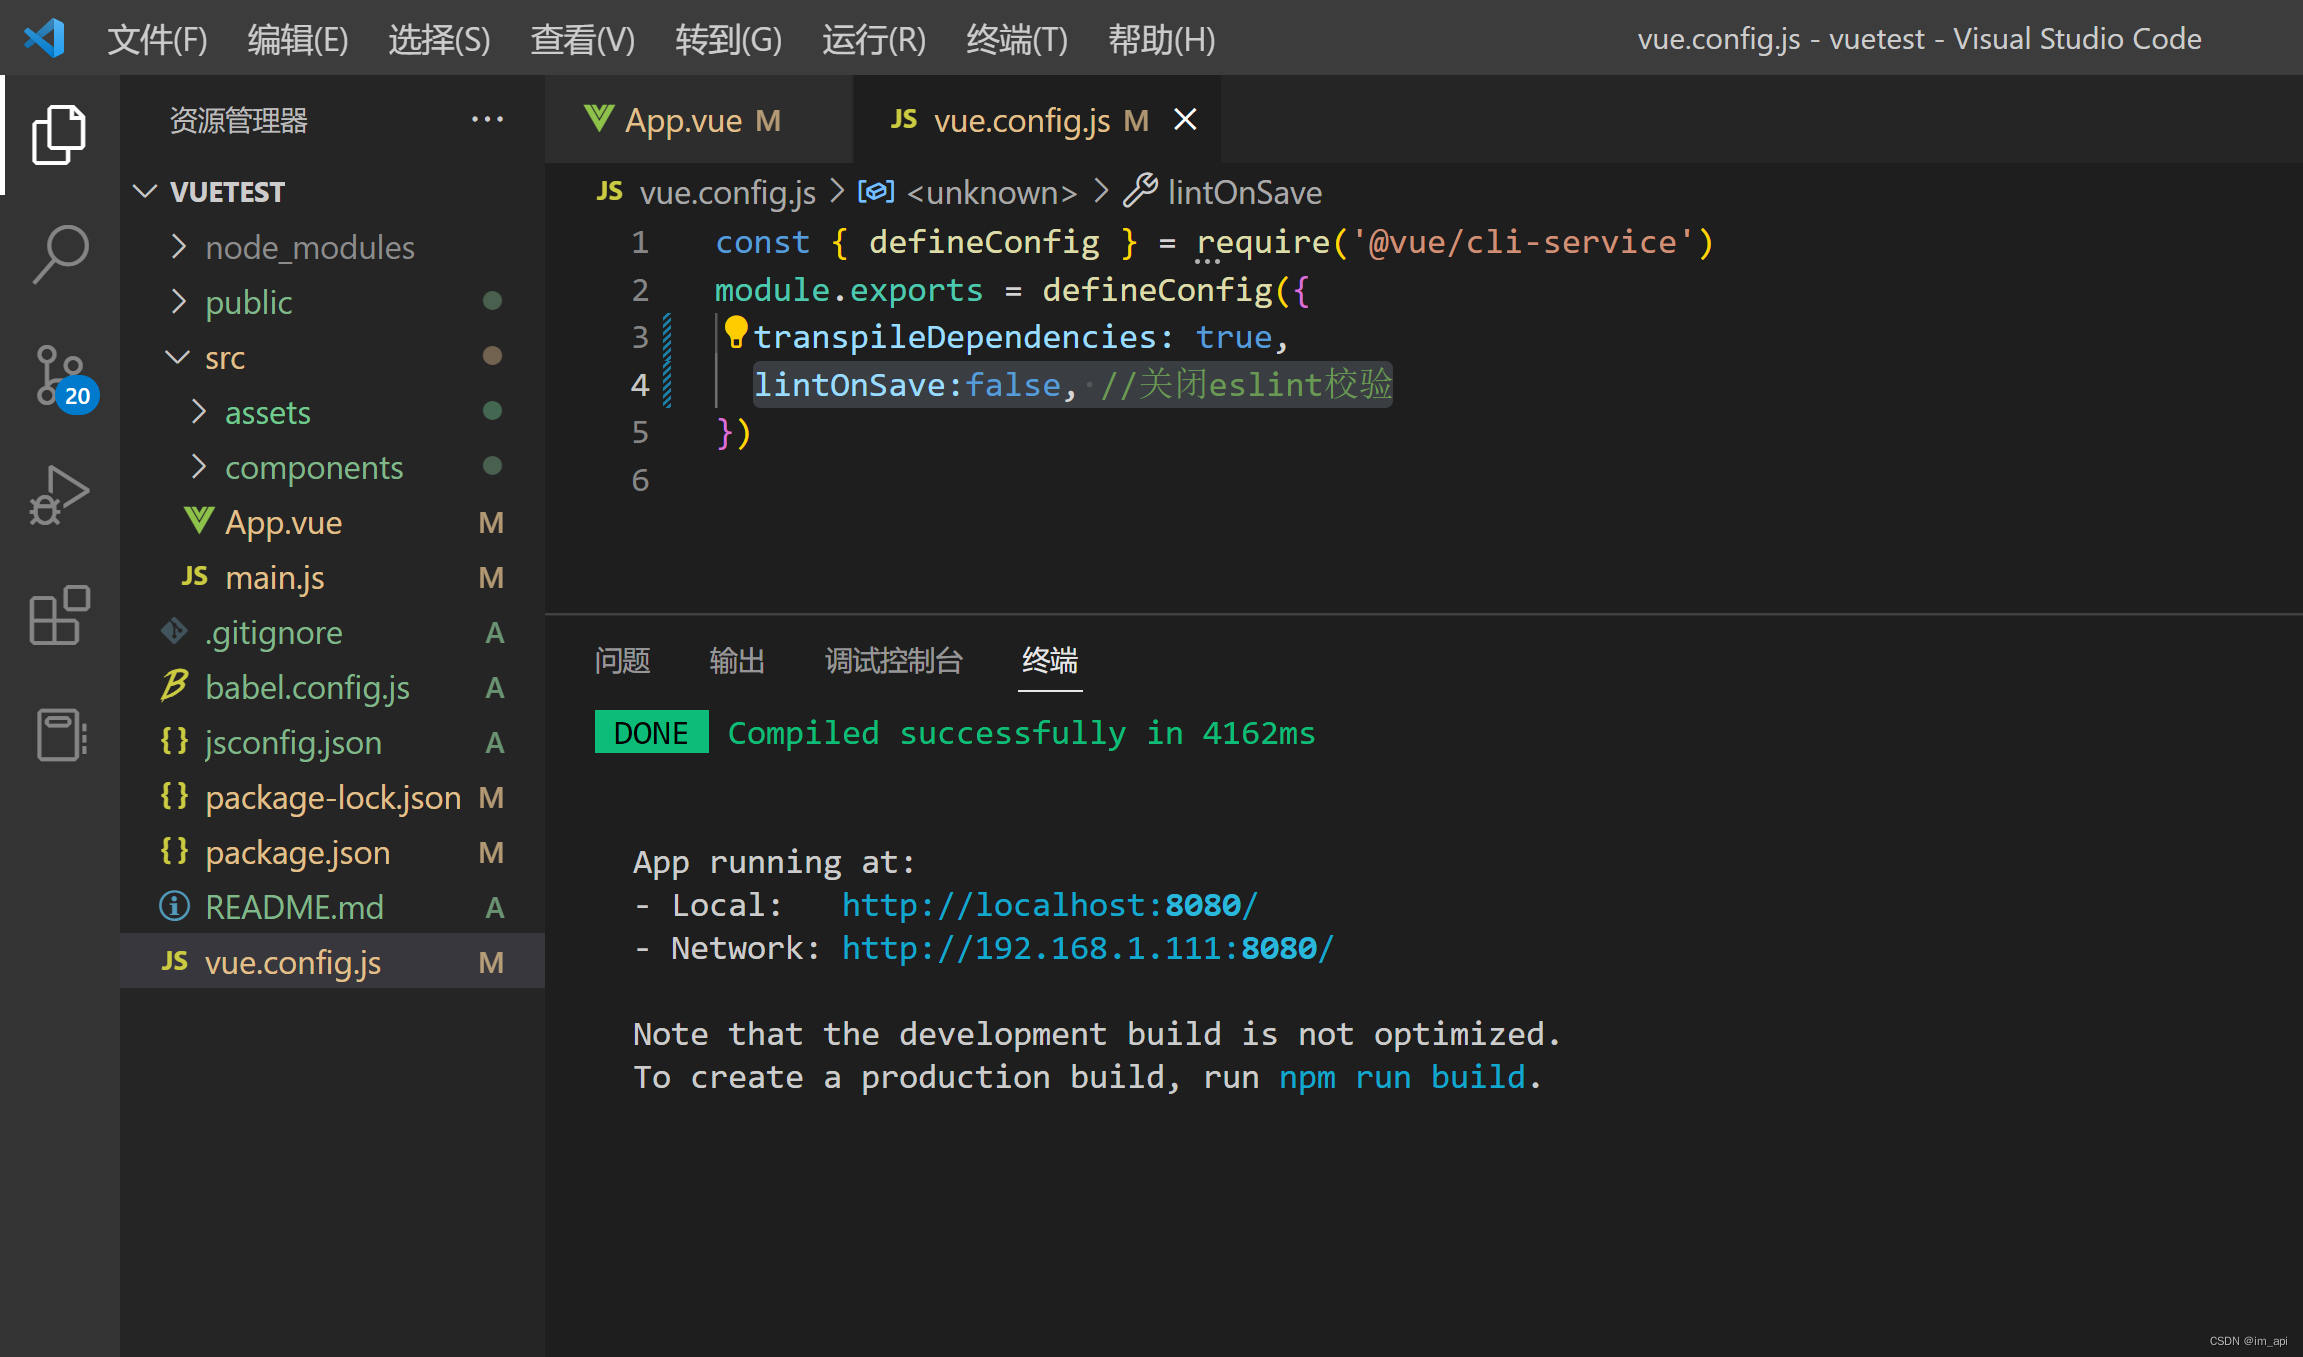
Task: Open the Run and Debug view
Action: [x=59, y=495]
